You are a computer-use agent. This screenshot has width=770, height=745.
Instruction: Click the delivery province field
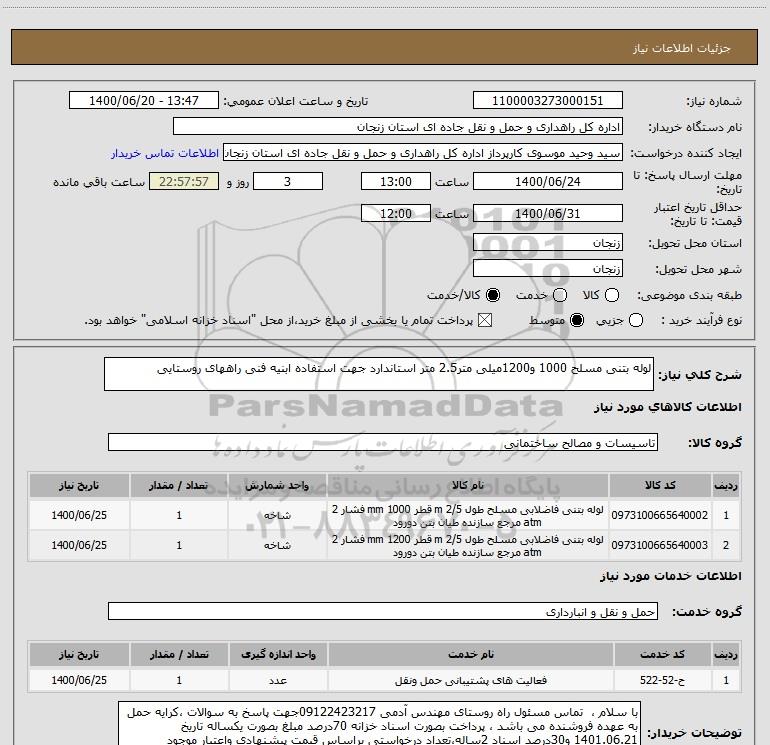point(548,243)
